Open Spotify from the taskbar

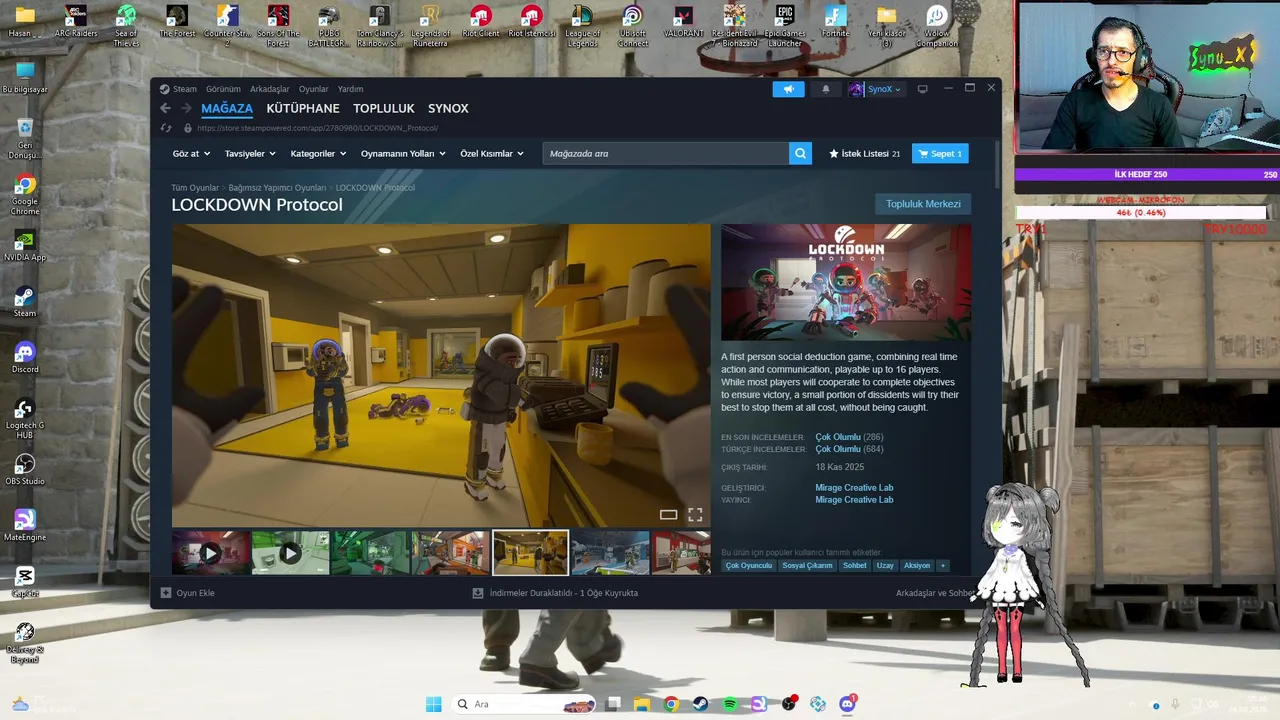[x=730, y=704]
